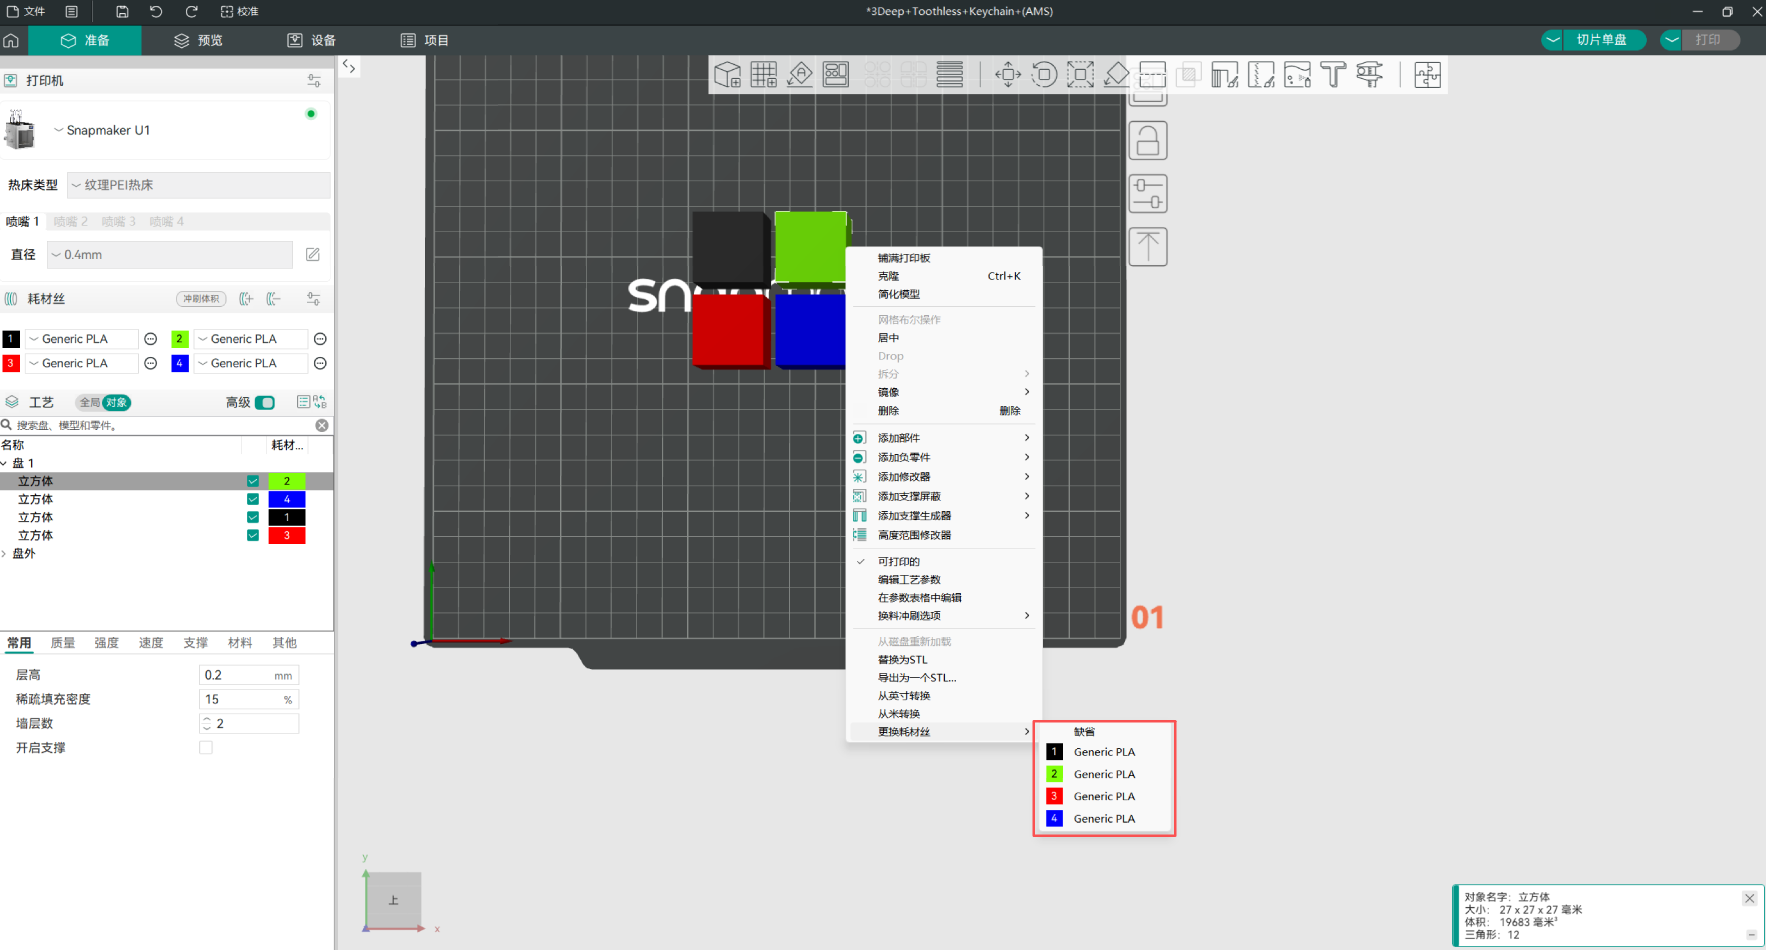Screen dimensions: 1766x950
Task: Toggle the 高级 advanced mode switch
Action: pyautogui.click(x=265, y=402)
